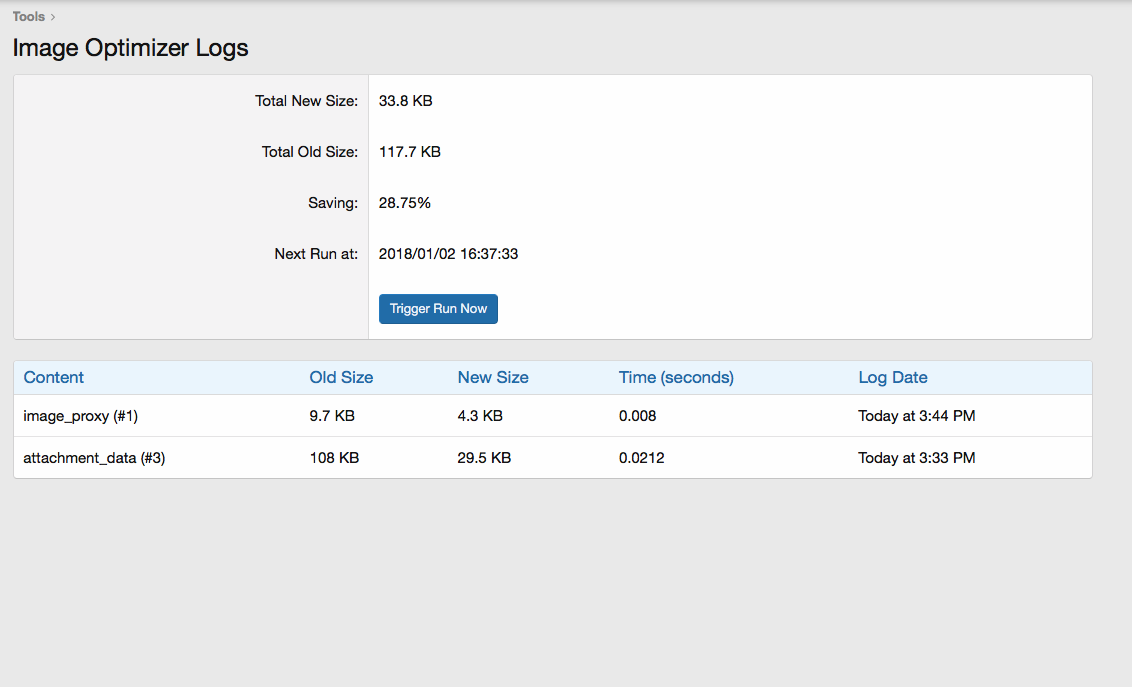Click the 29.5 KB new size cell
This screenshot has width=1132, height=687.
(484, 458)
